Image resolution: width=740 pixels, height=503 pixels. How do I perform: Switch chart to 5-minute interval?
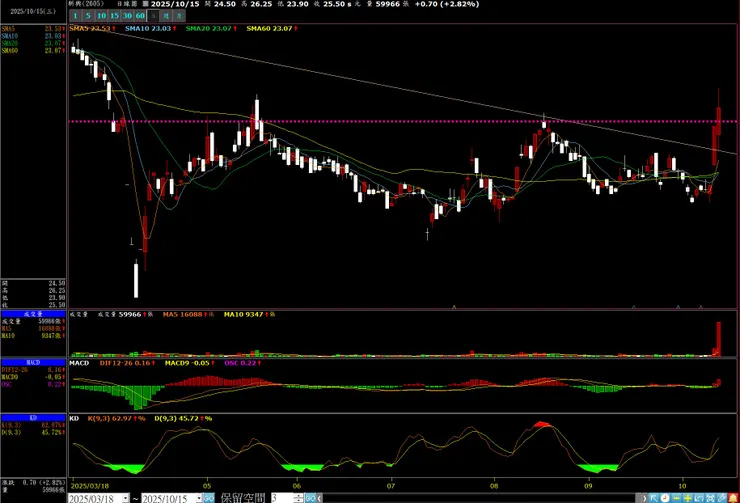point(89,17)
